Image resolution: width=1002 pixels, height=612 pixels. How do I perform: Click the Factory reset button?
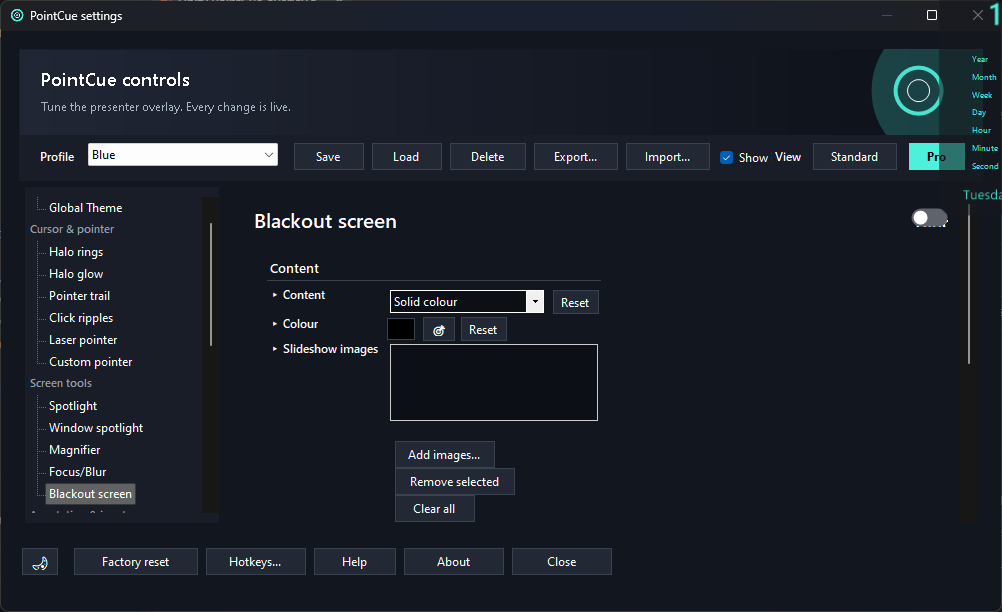[x=135, y=562]
